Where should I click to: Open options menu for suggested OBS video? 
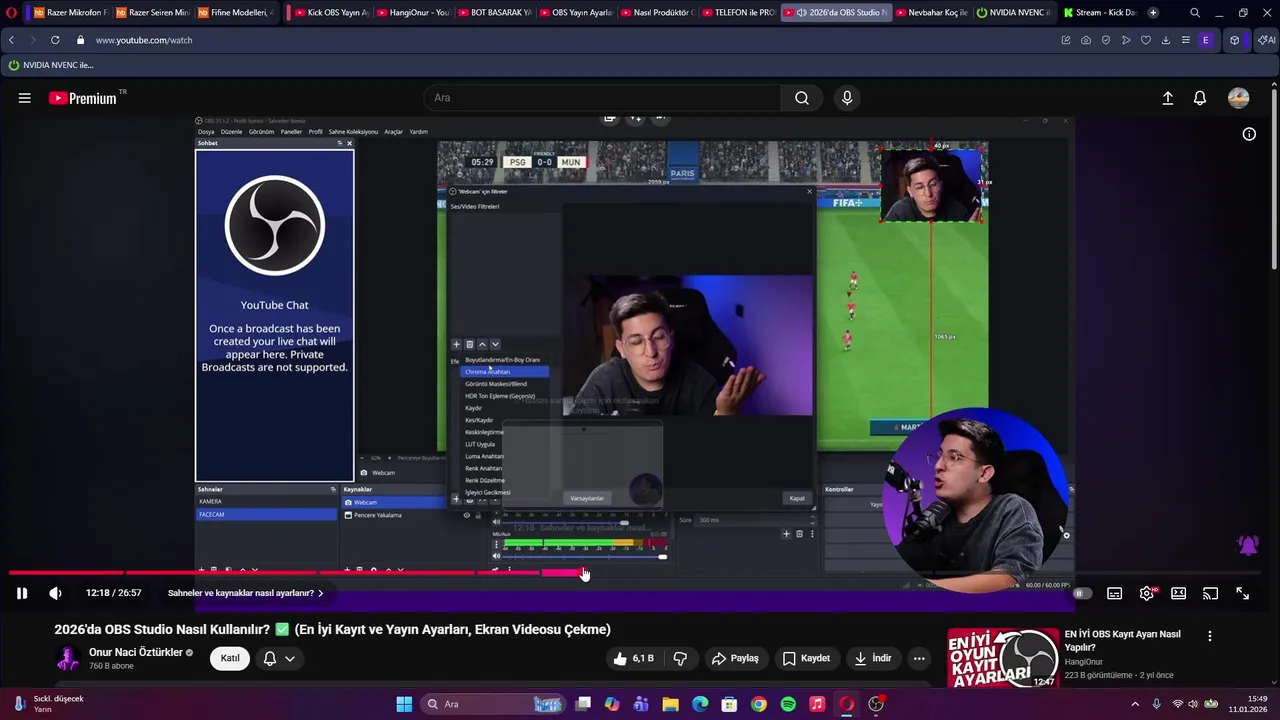coord(1210,636)
